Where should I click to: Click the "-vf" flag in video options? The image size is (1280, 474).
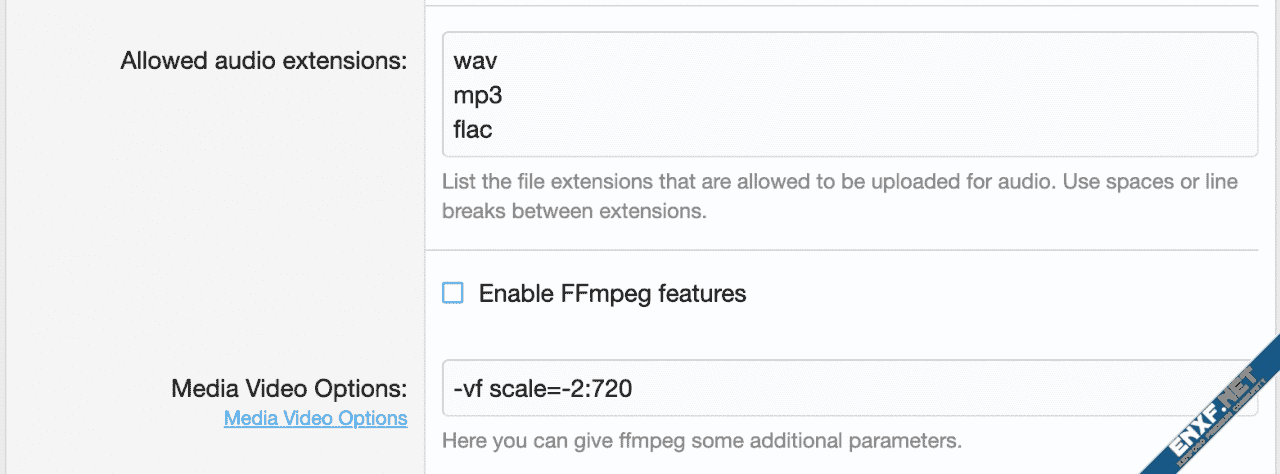[467, 388]
